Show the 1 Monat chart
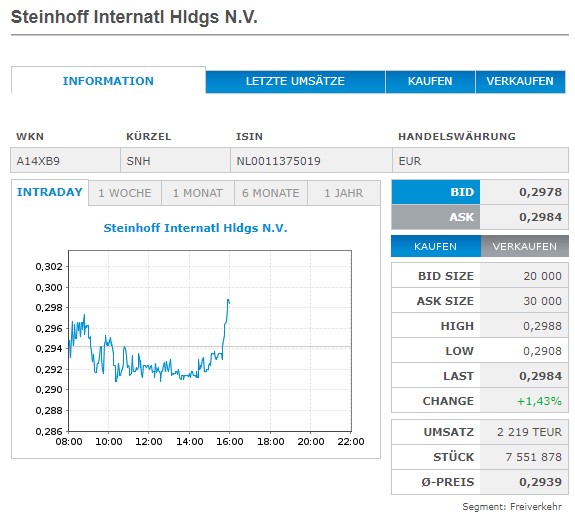The height and width of the screenshot is (520, 575). [x=198, y=193]
